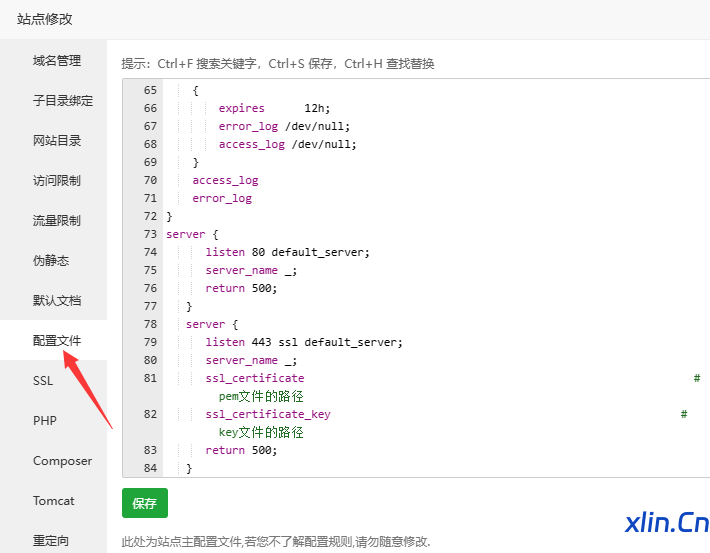The width and height of the screenshot is (710, 553).
Task: Open the 网站目录 settings tab
Action: point(56,141)
